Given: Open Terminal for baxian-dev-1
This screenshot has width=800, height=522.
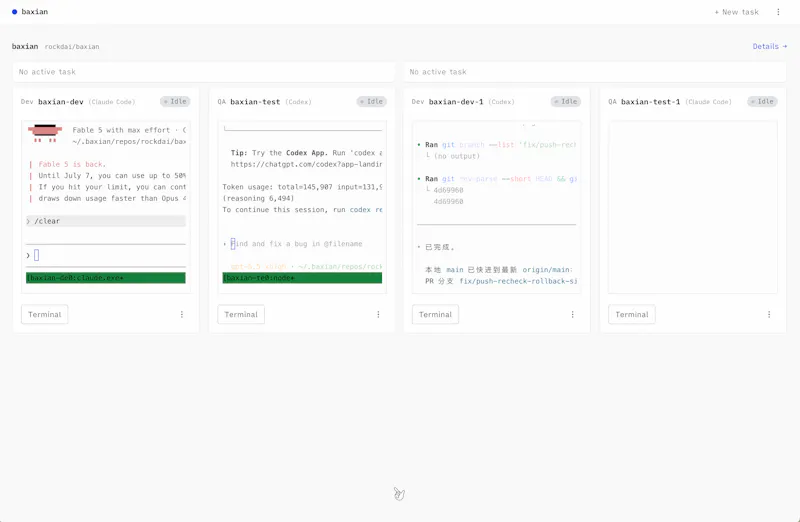Looking at the screenshot, I should tap(435, 314).
